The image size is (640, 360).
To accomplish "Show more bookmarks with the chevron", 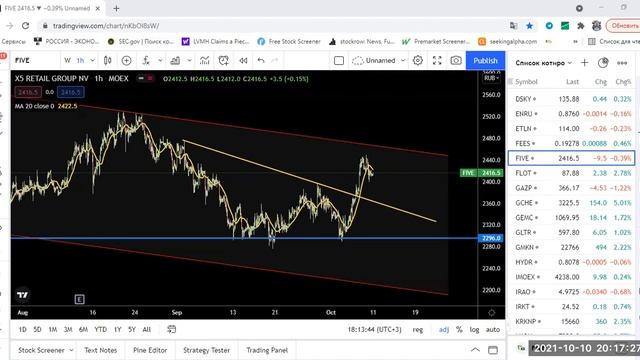I will coord(576,42).
